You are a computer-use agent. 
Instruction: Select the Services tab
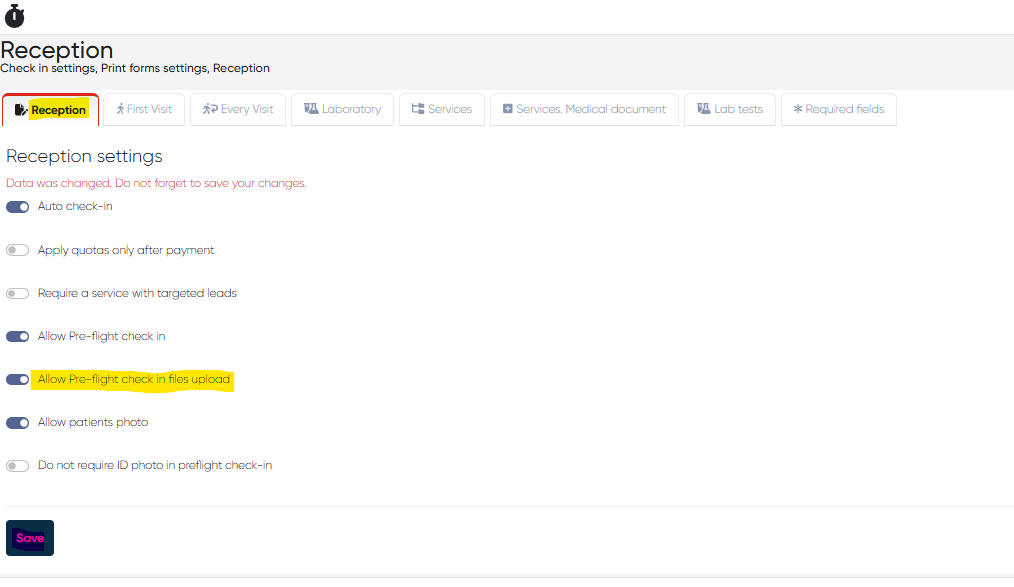(441, 110)
